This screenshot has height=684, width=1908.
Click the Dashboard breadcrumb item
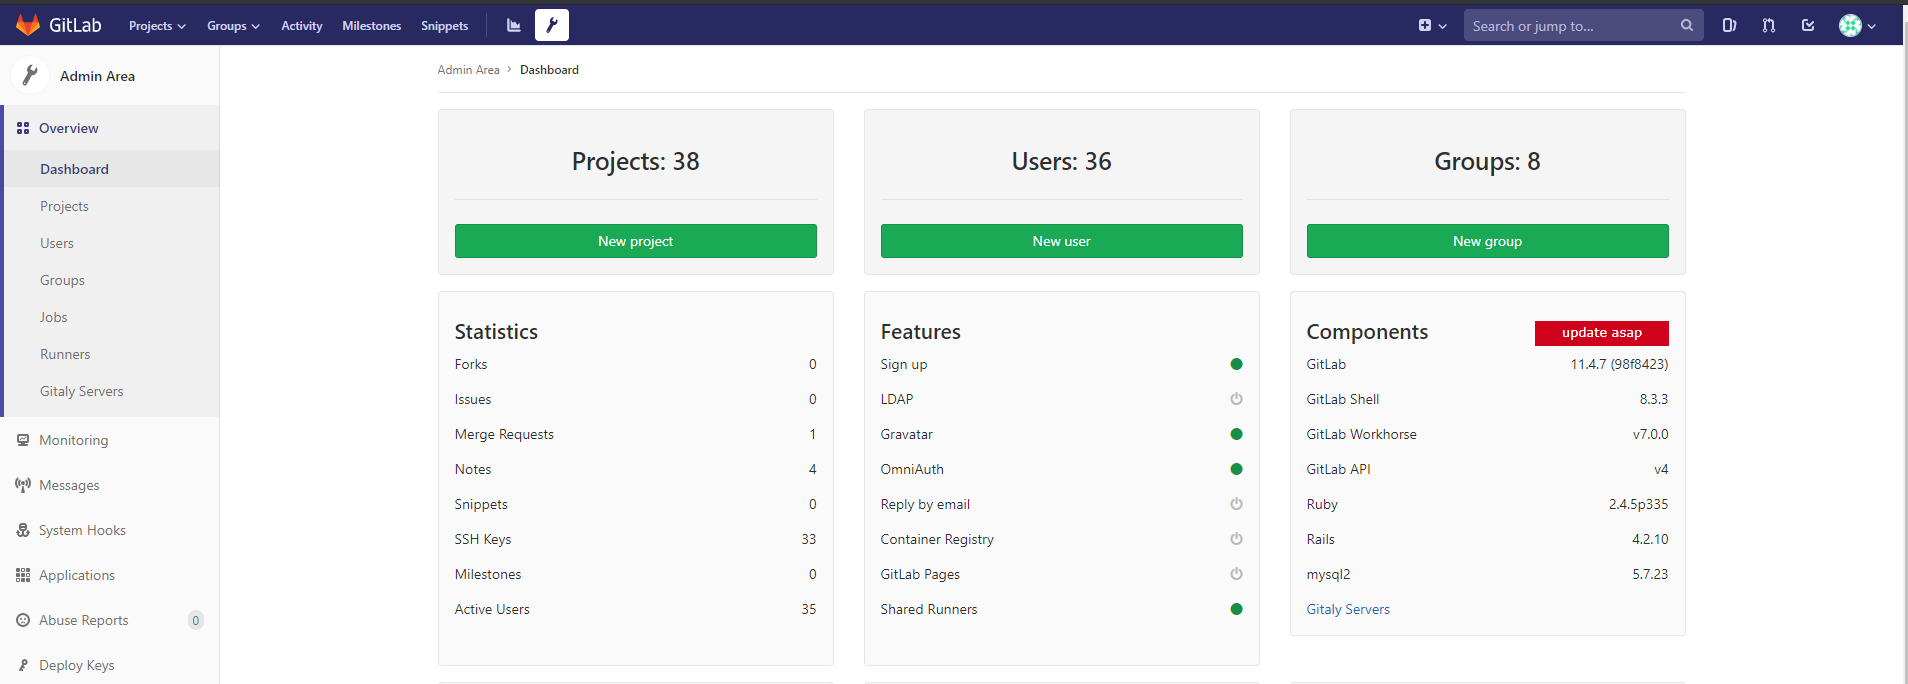(x=549, y=70)
